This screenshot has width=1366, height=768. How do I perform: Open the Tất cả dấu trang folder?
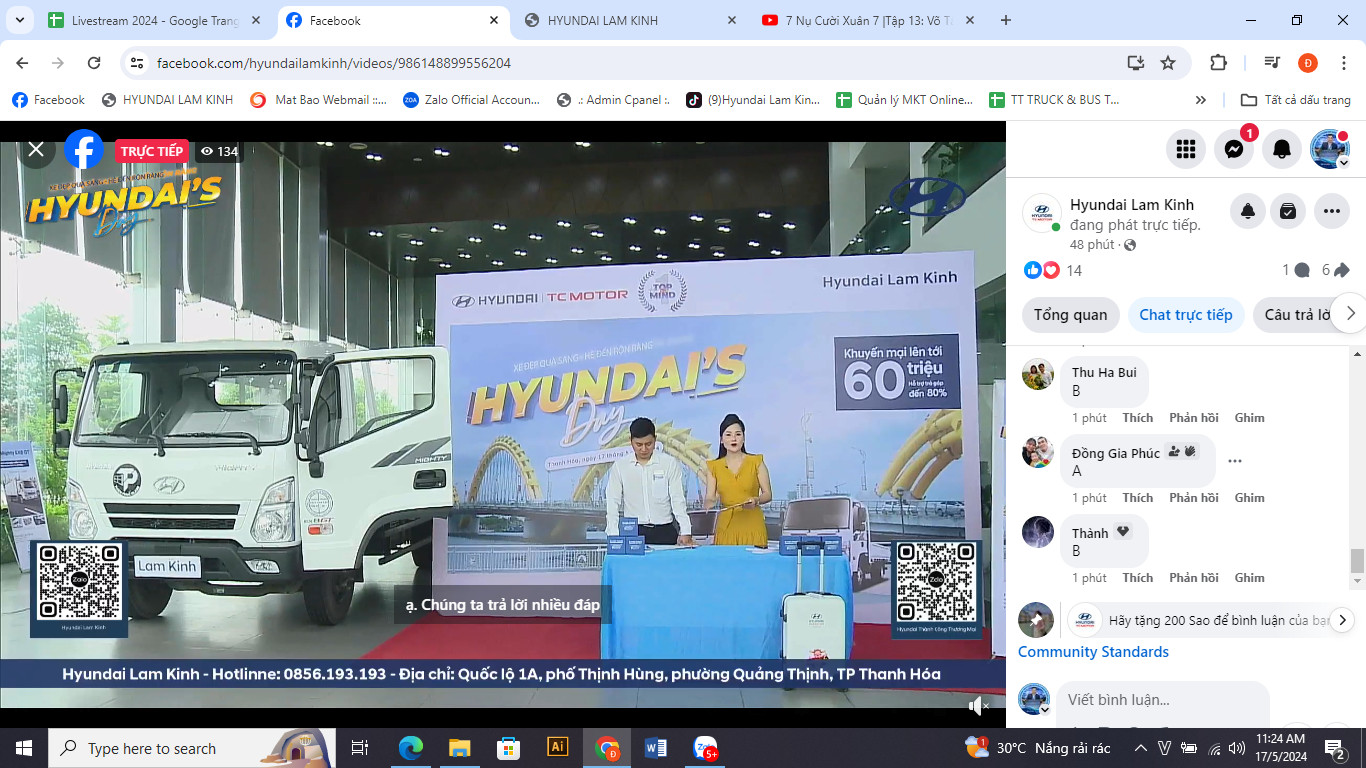point(1296,100)
